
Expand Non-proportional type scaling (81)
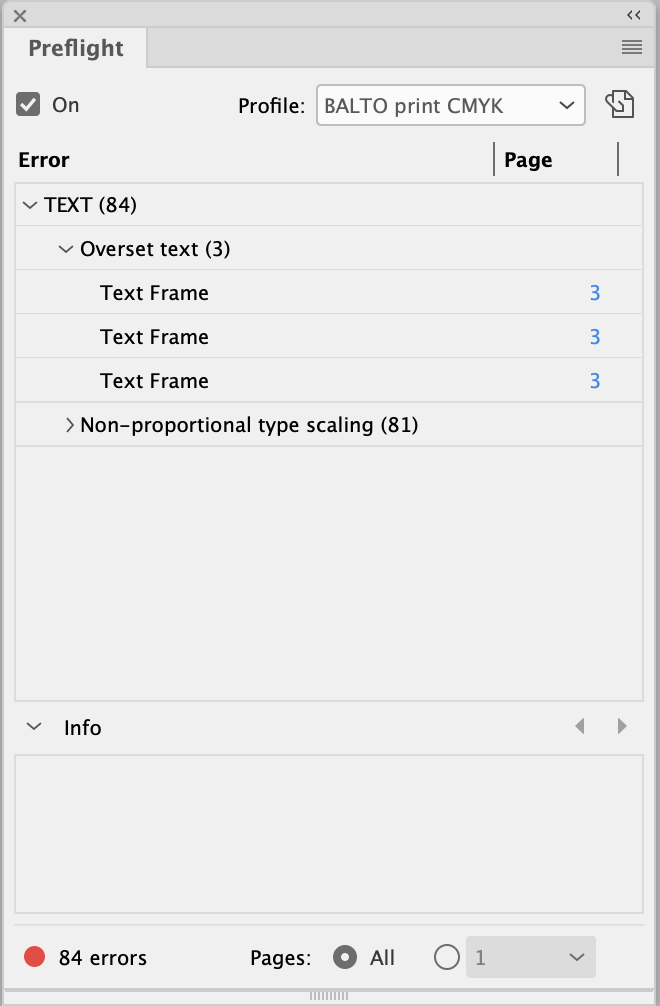(x=69, y=425)
